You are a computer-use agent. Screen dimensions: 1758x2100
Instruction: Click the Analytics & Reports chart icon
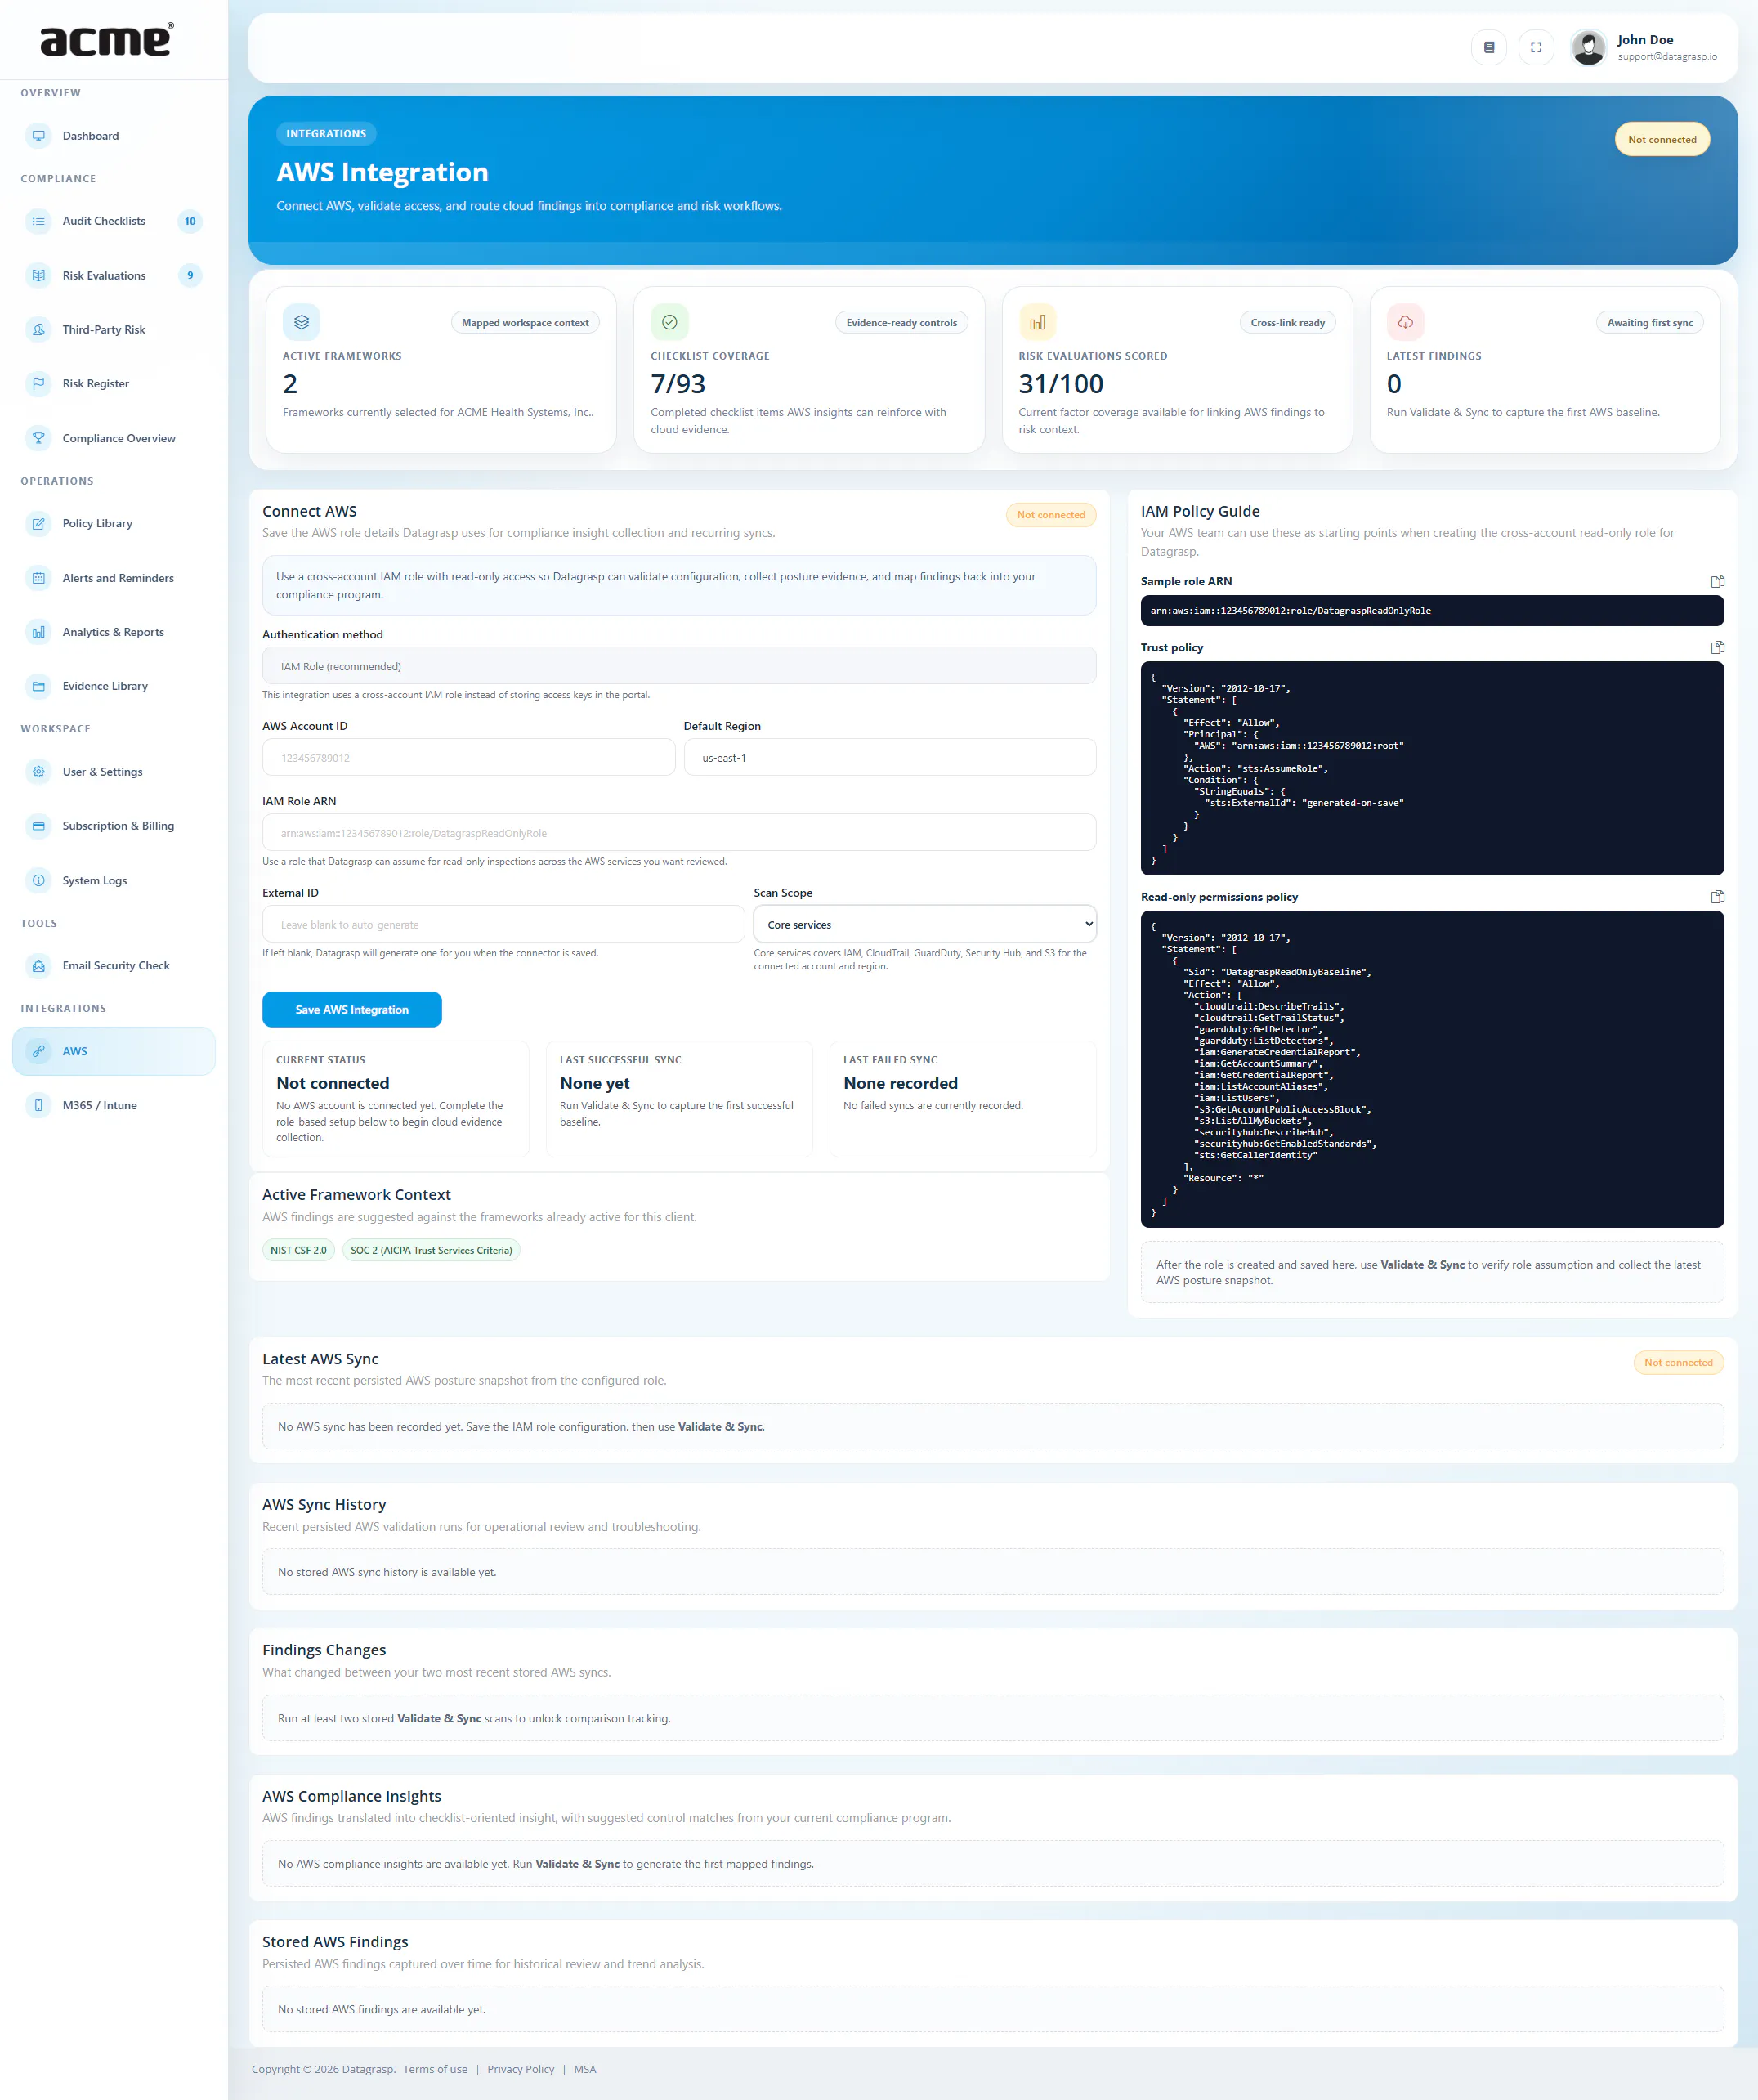pyautogui.click(x=38, y=632)
